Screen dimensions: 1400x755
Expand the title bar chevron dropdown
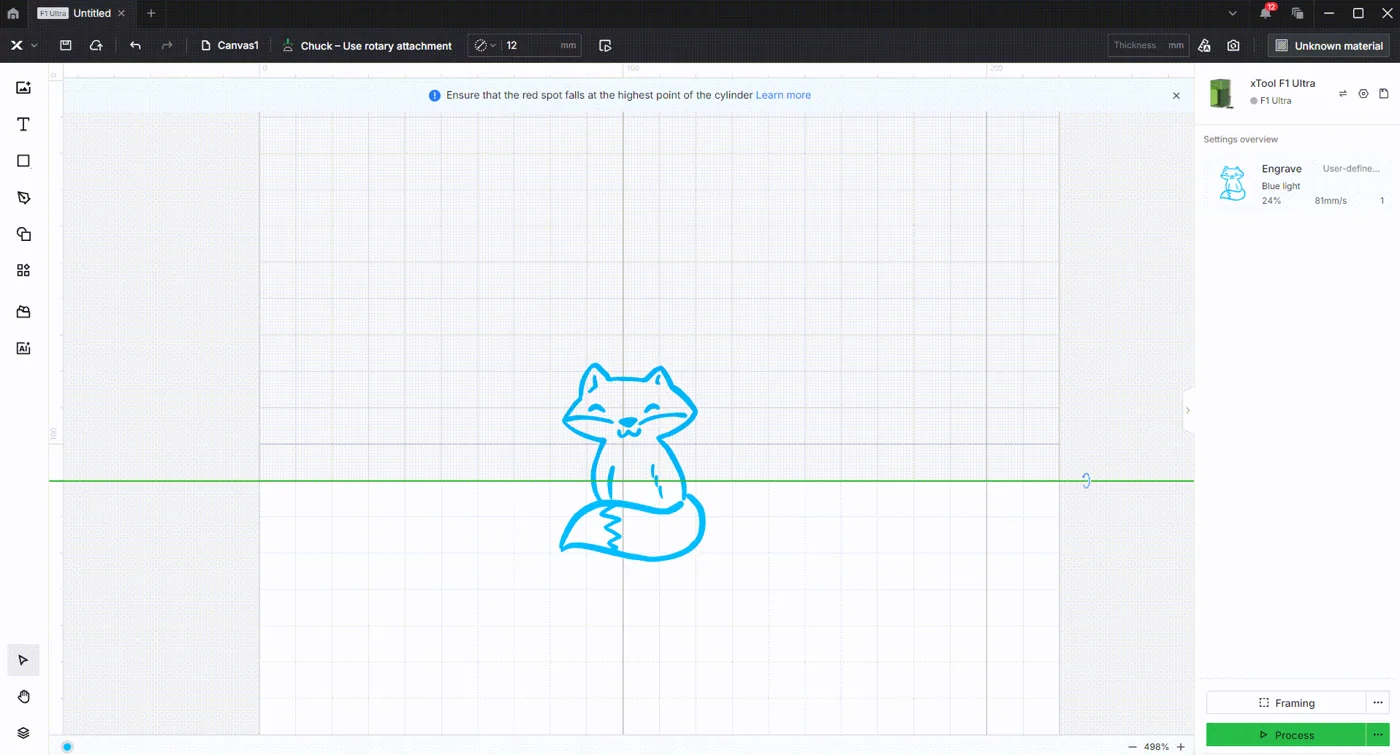coord(1232,13)
